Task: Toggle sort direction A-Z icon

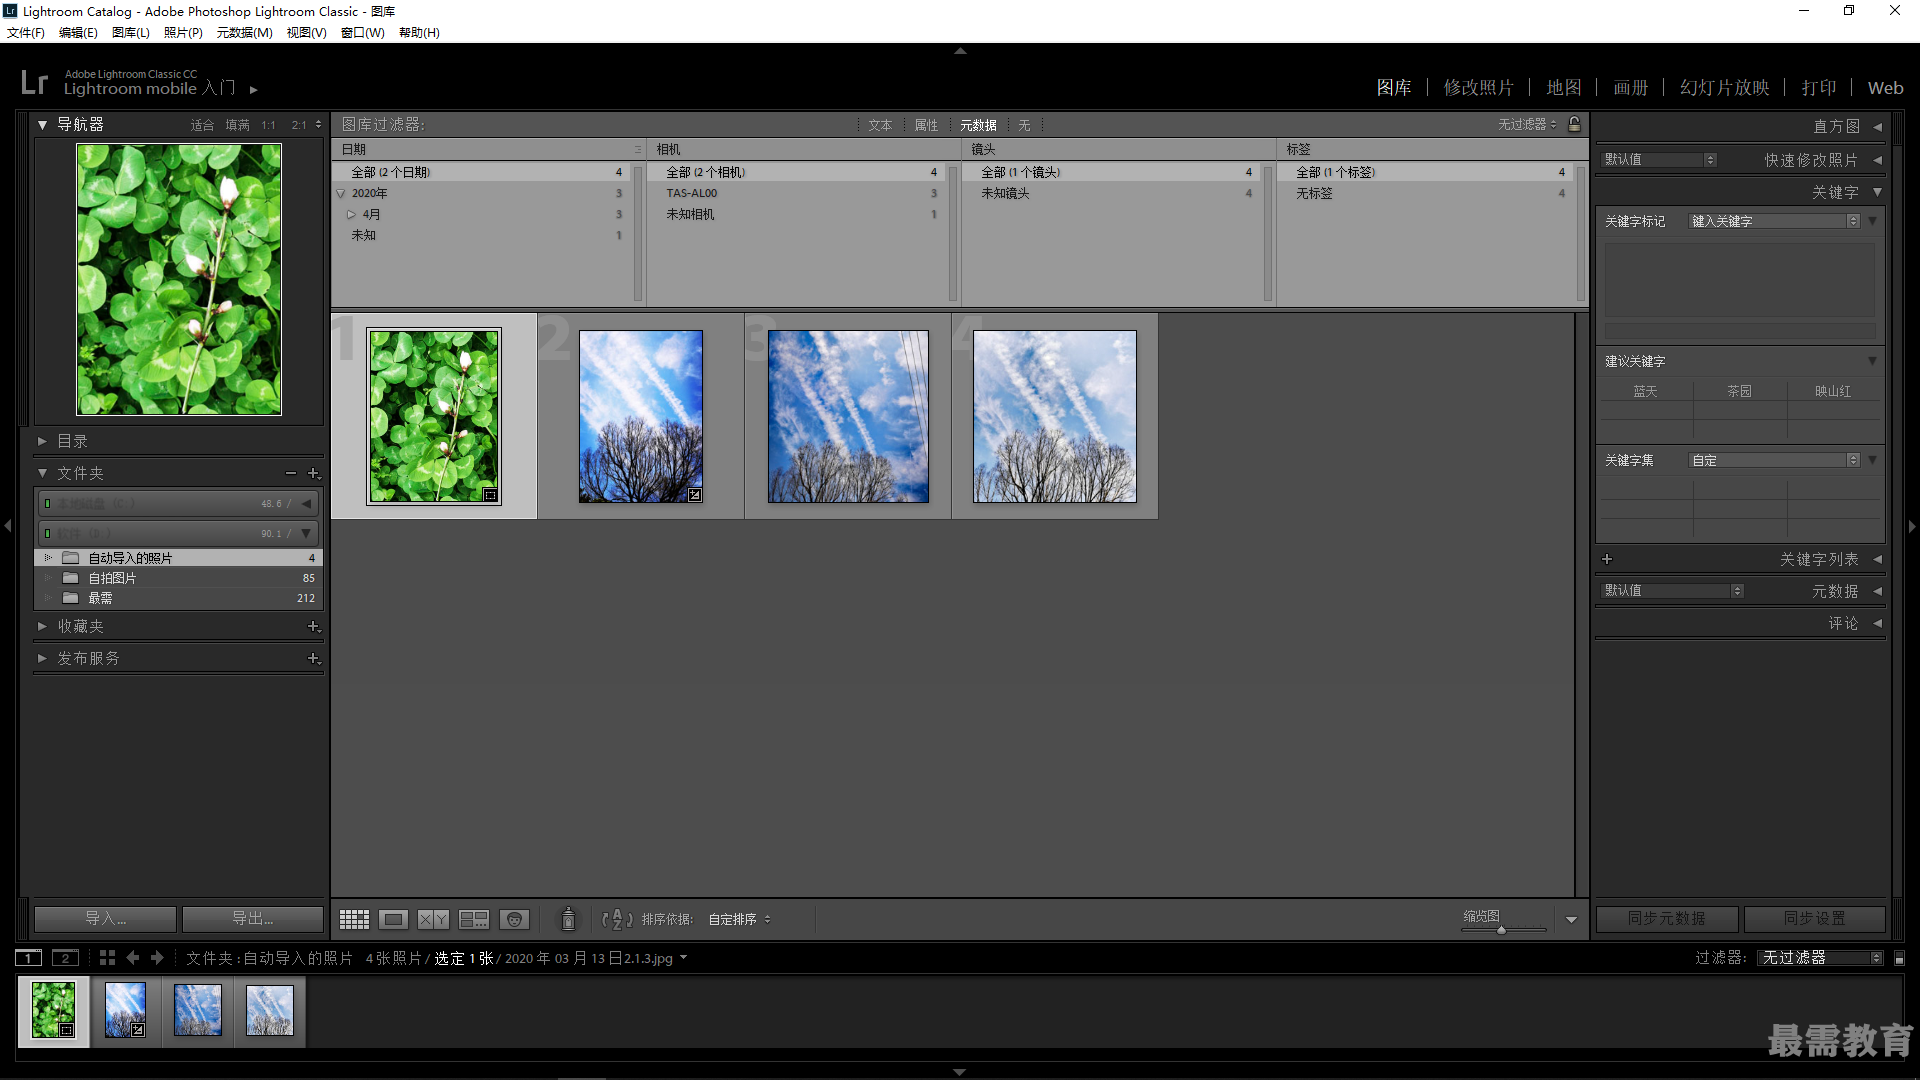Action: pos(617,919)
